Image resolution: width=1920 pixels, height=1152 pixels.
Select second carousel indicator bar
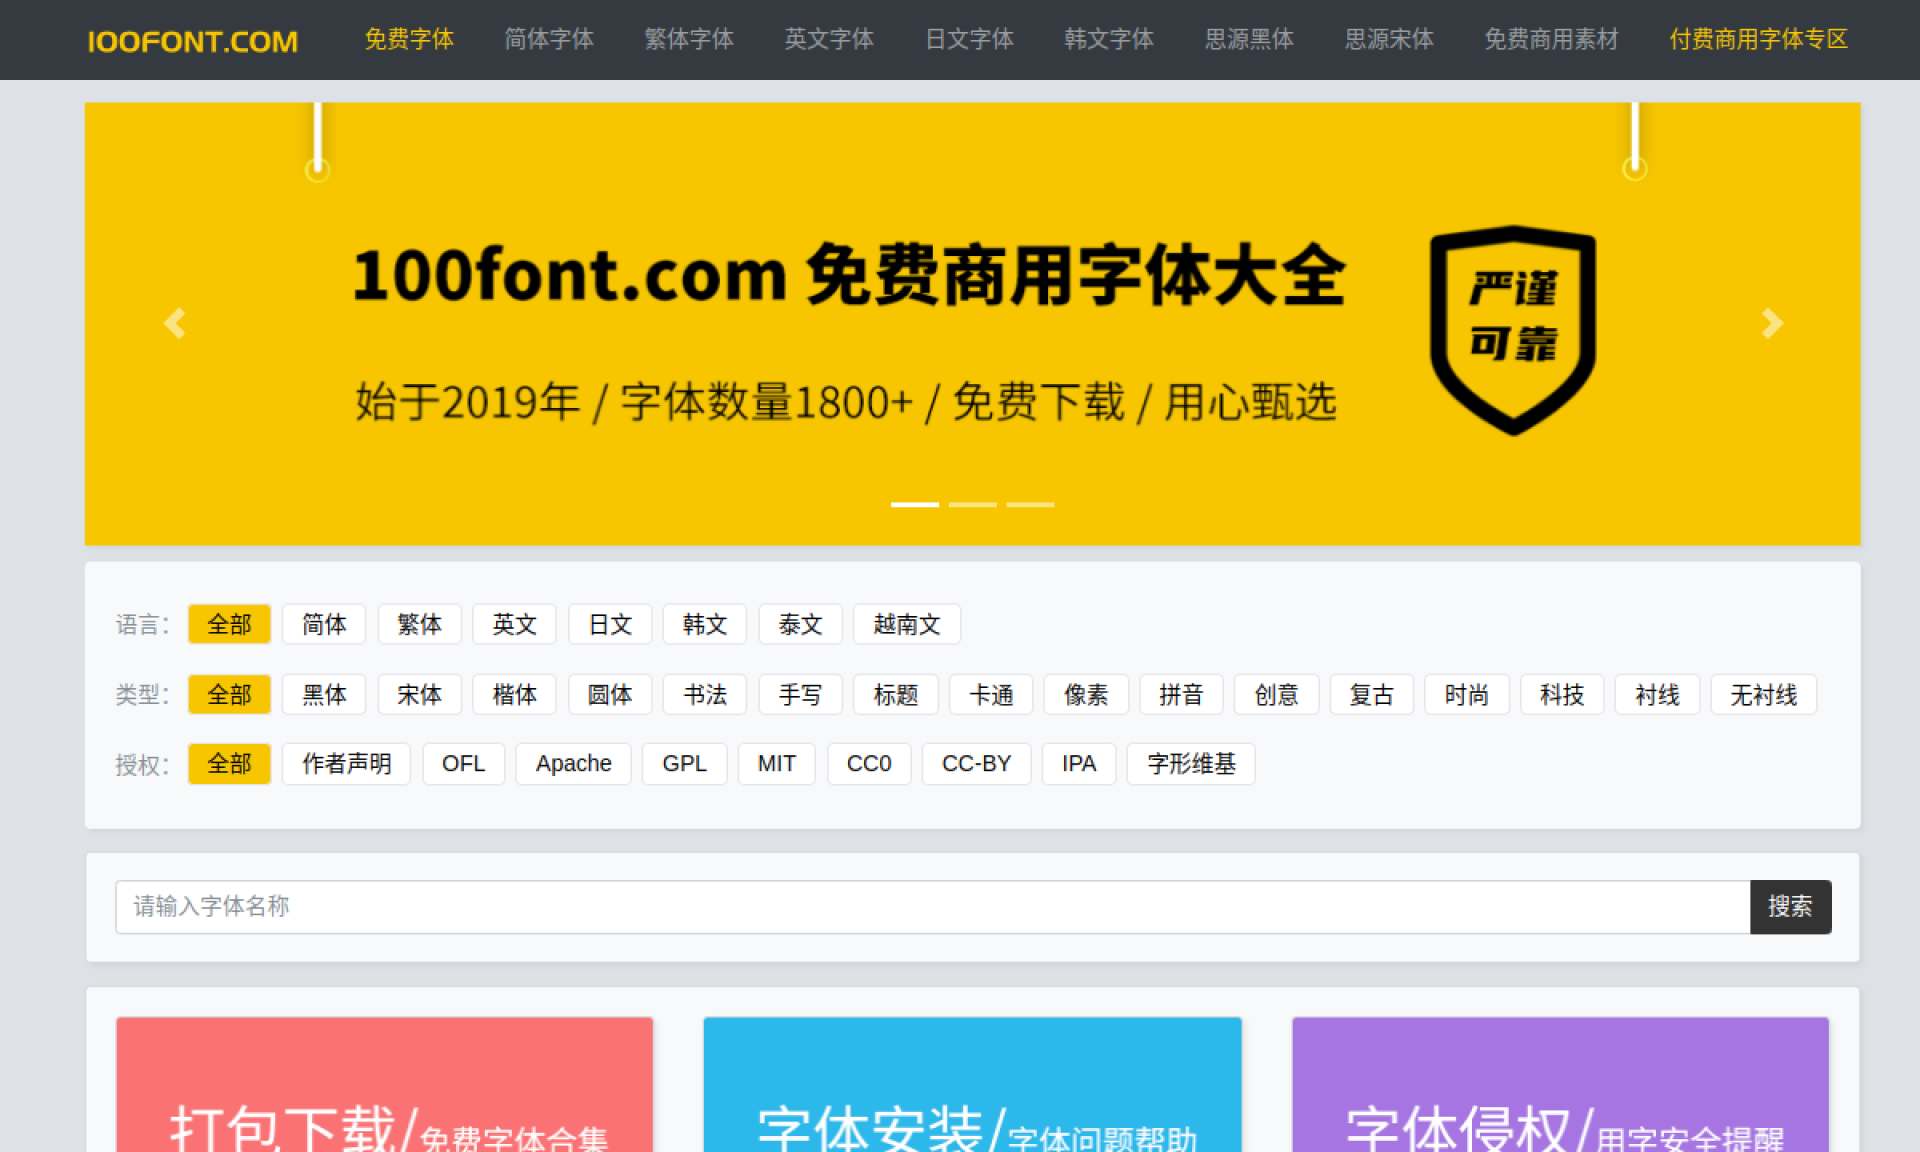(972, 504)
